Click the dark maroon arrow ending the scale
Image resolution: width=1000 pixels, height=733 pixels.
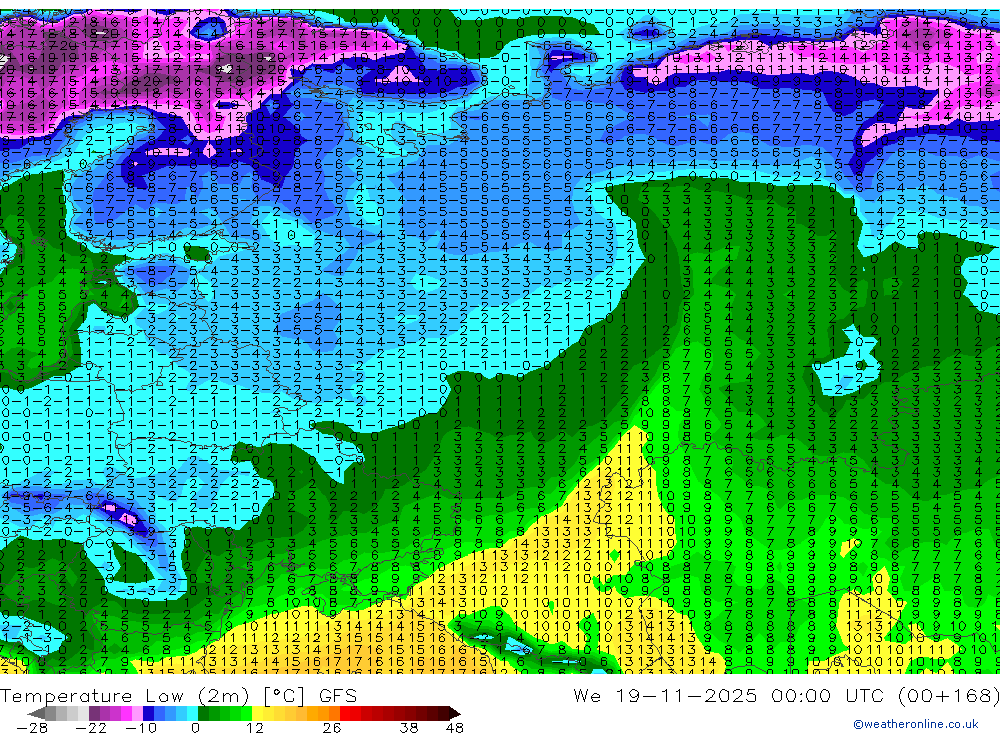pos(455,713)
